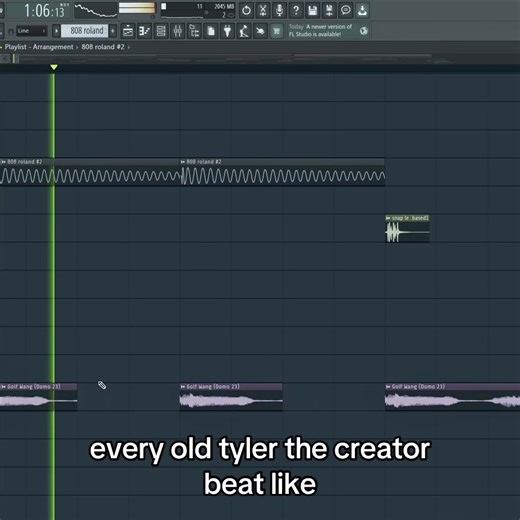Select the first 808 roland #2 audio clip
The width and height of the screenshot is (520, 520).
pos(90,172)
